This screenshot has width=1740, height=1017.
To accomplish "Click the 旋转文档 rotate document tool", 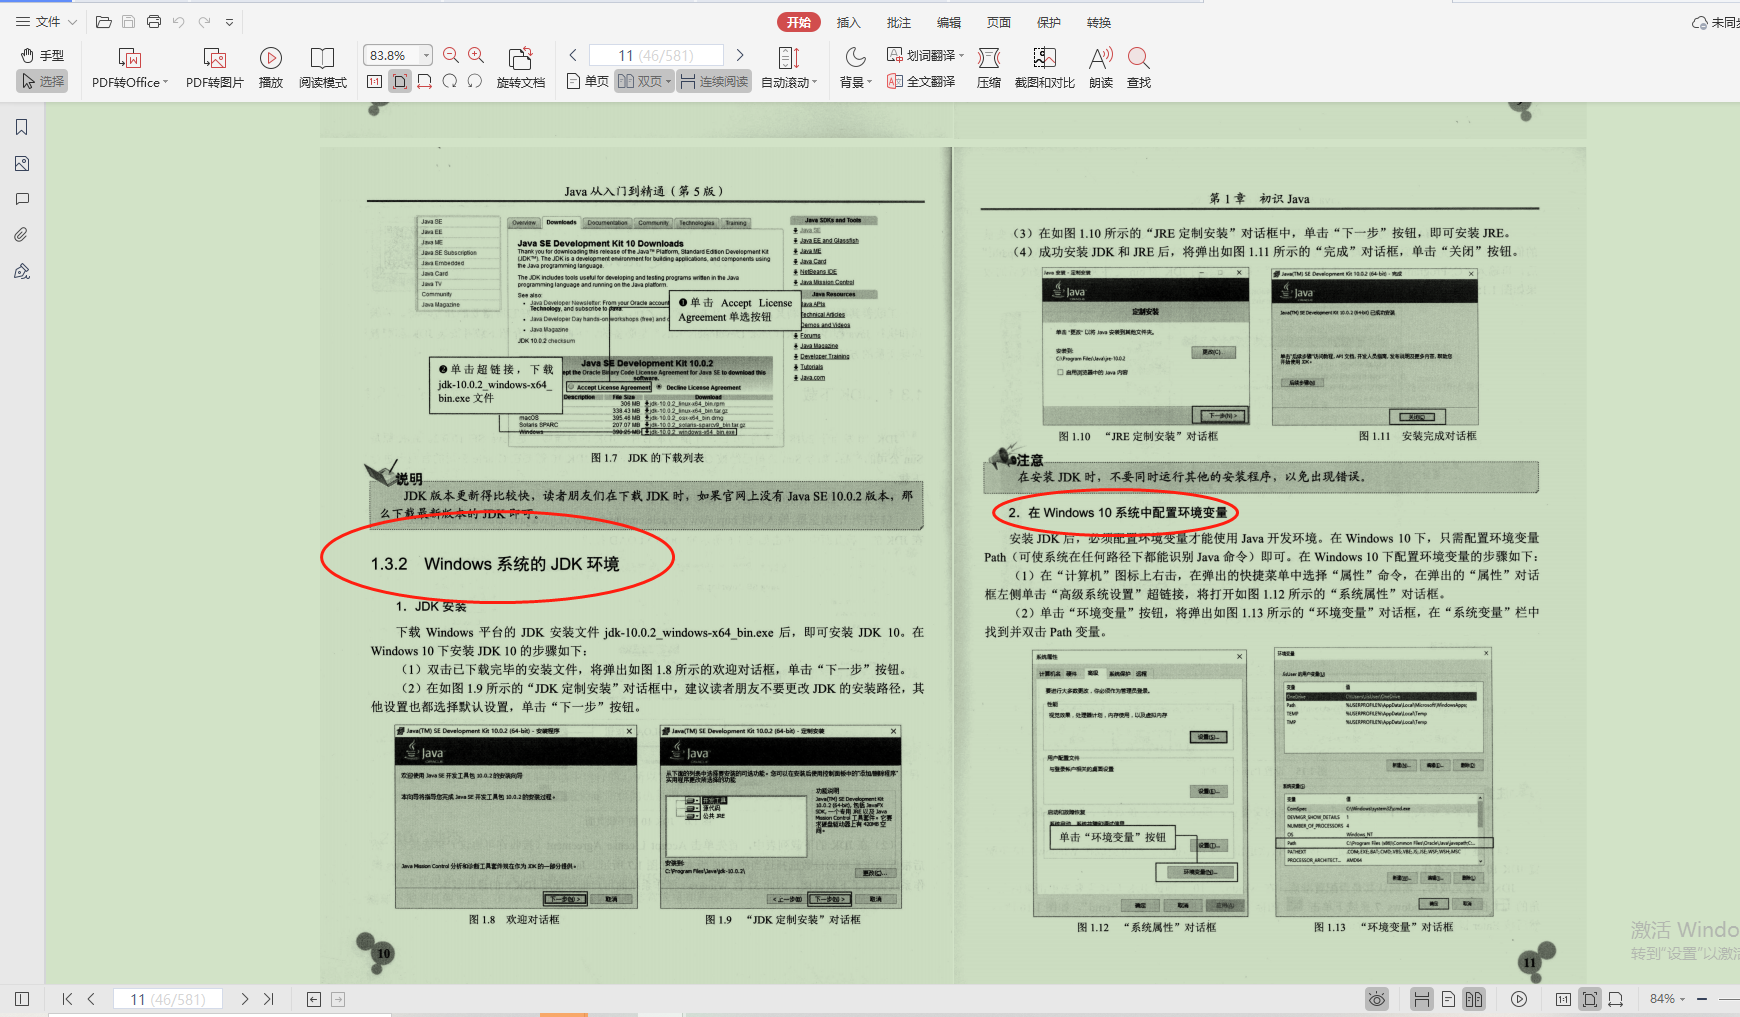I will click(521, 68).
